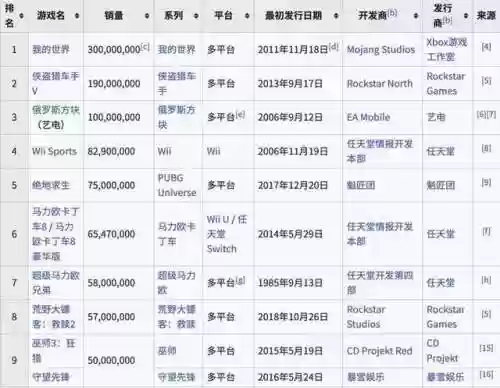Image resolution: width=500 pixels, height=388 pixels.
Task: Open 俄罗斯方块（艺电）game link
Action: pos(56,117)
